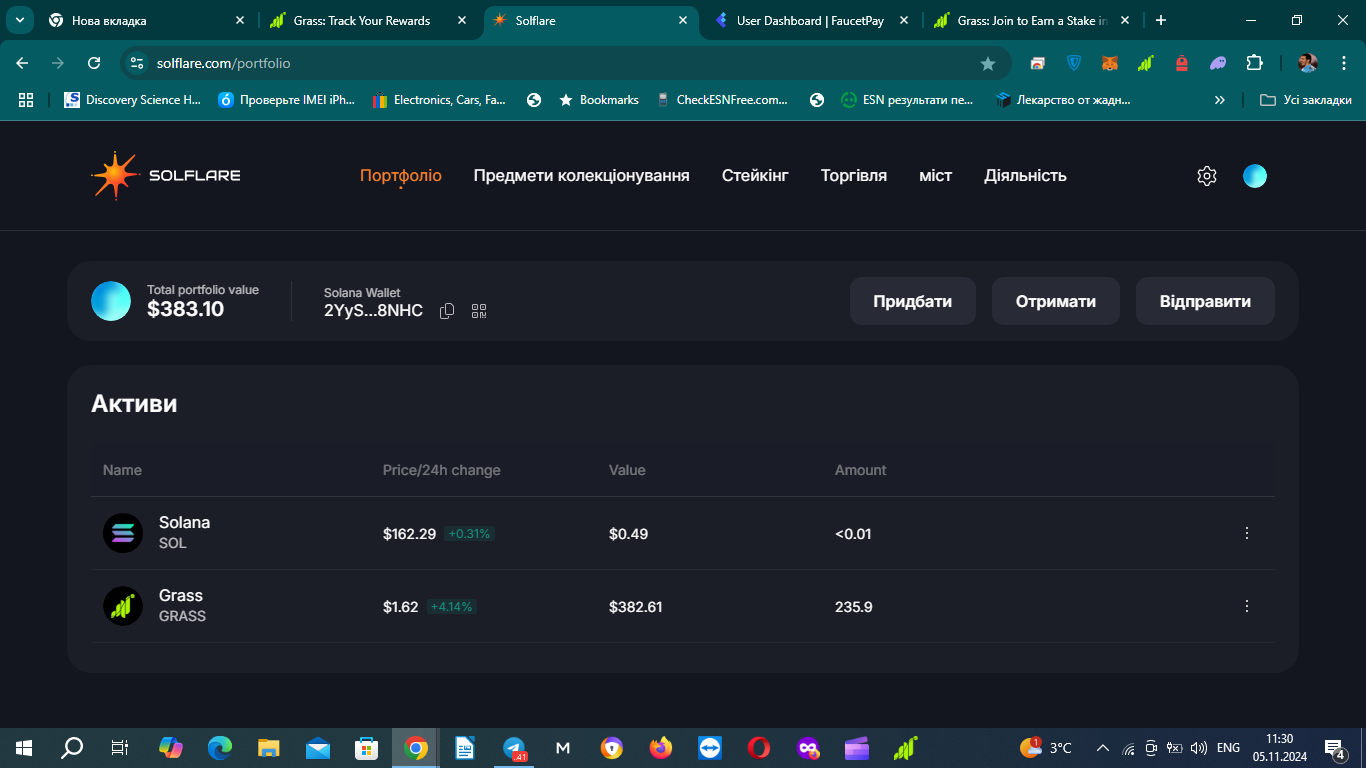Click the Solflare logo
This screenshot has width=1366, height=768.
pos(166,176)
